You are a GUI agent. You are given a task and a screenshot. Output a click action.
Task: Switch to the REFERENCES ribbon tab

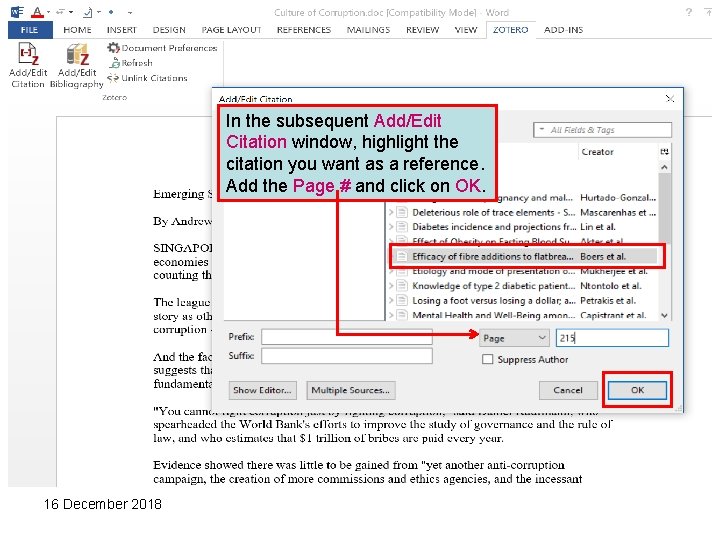[304, 30]
